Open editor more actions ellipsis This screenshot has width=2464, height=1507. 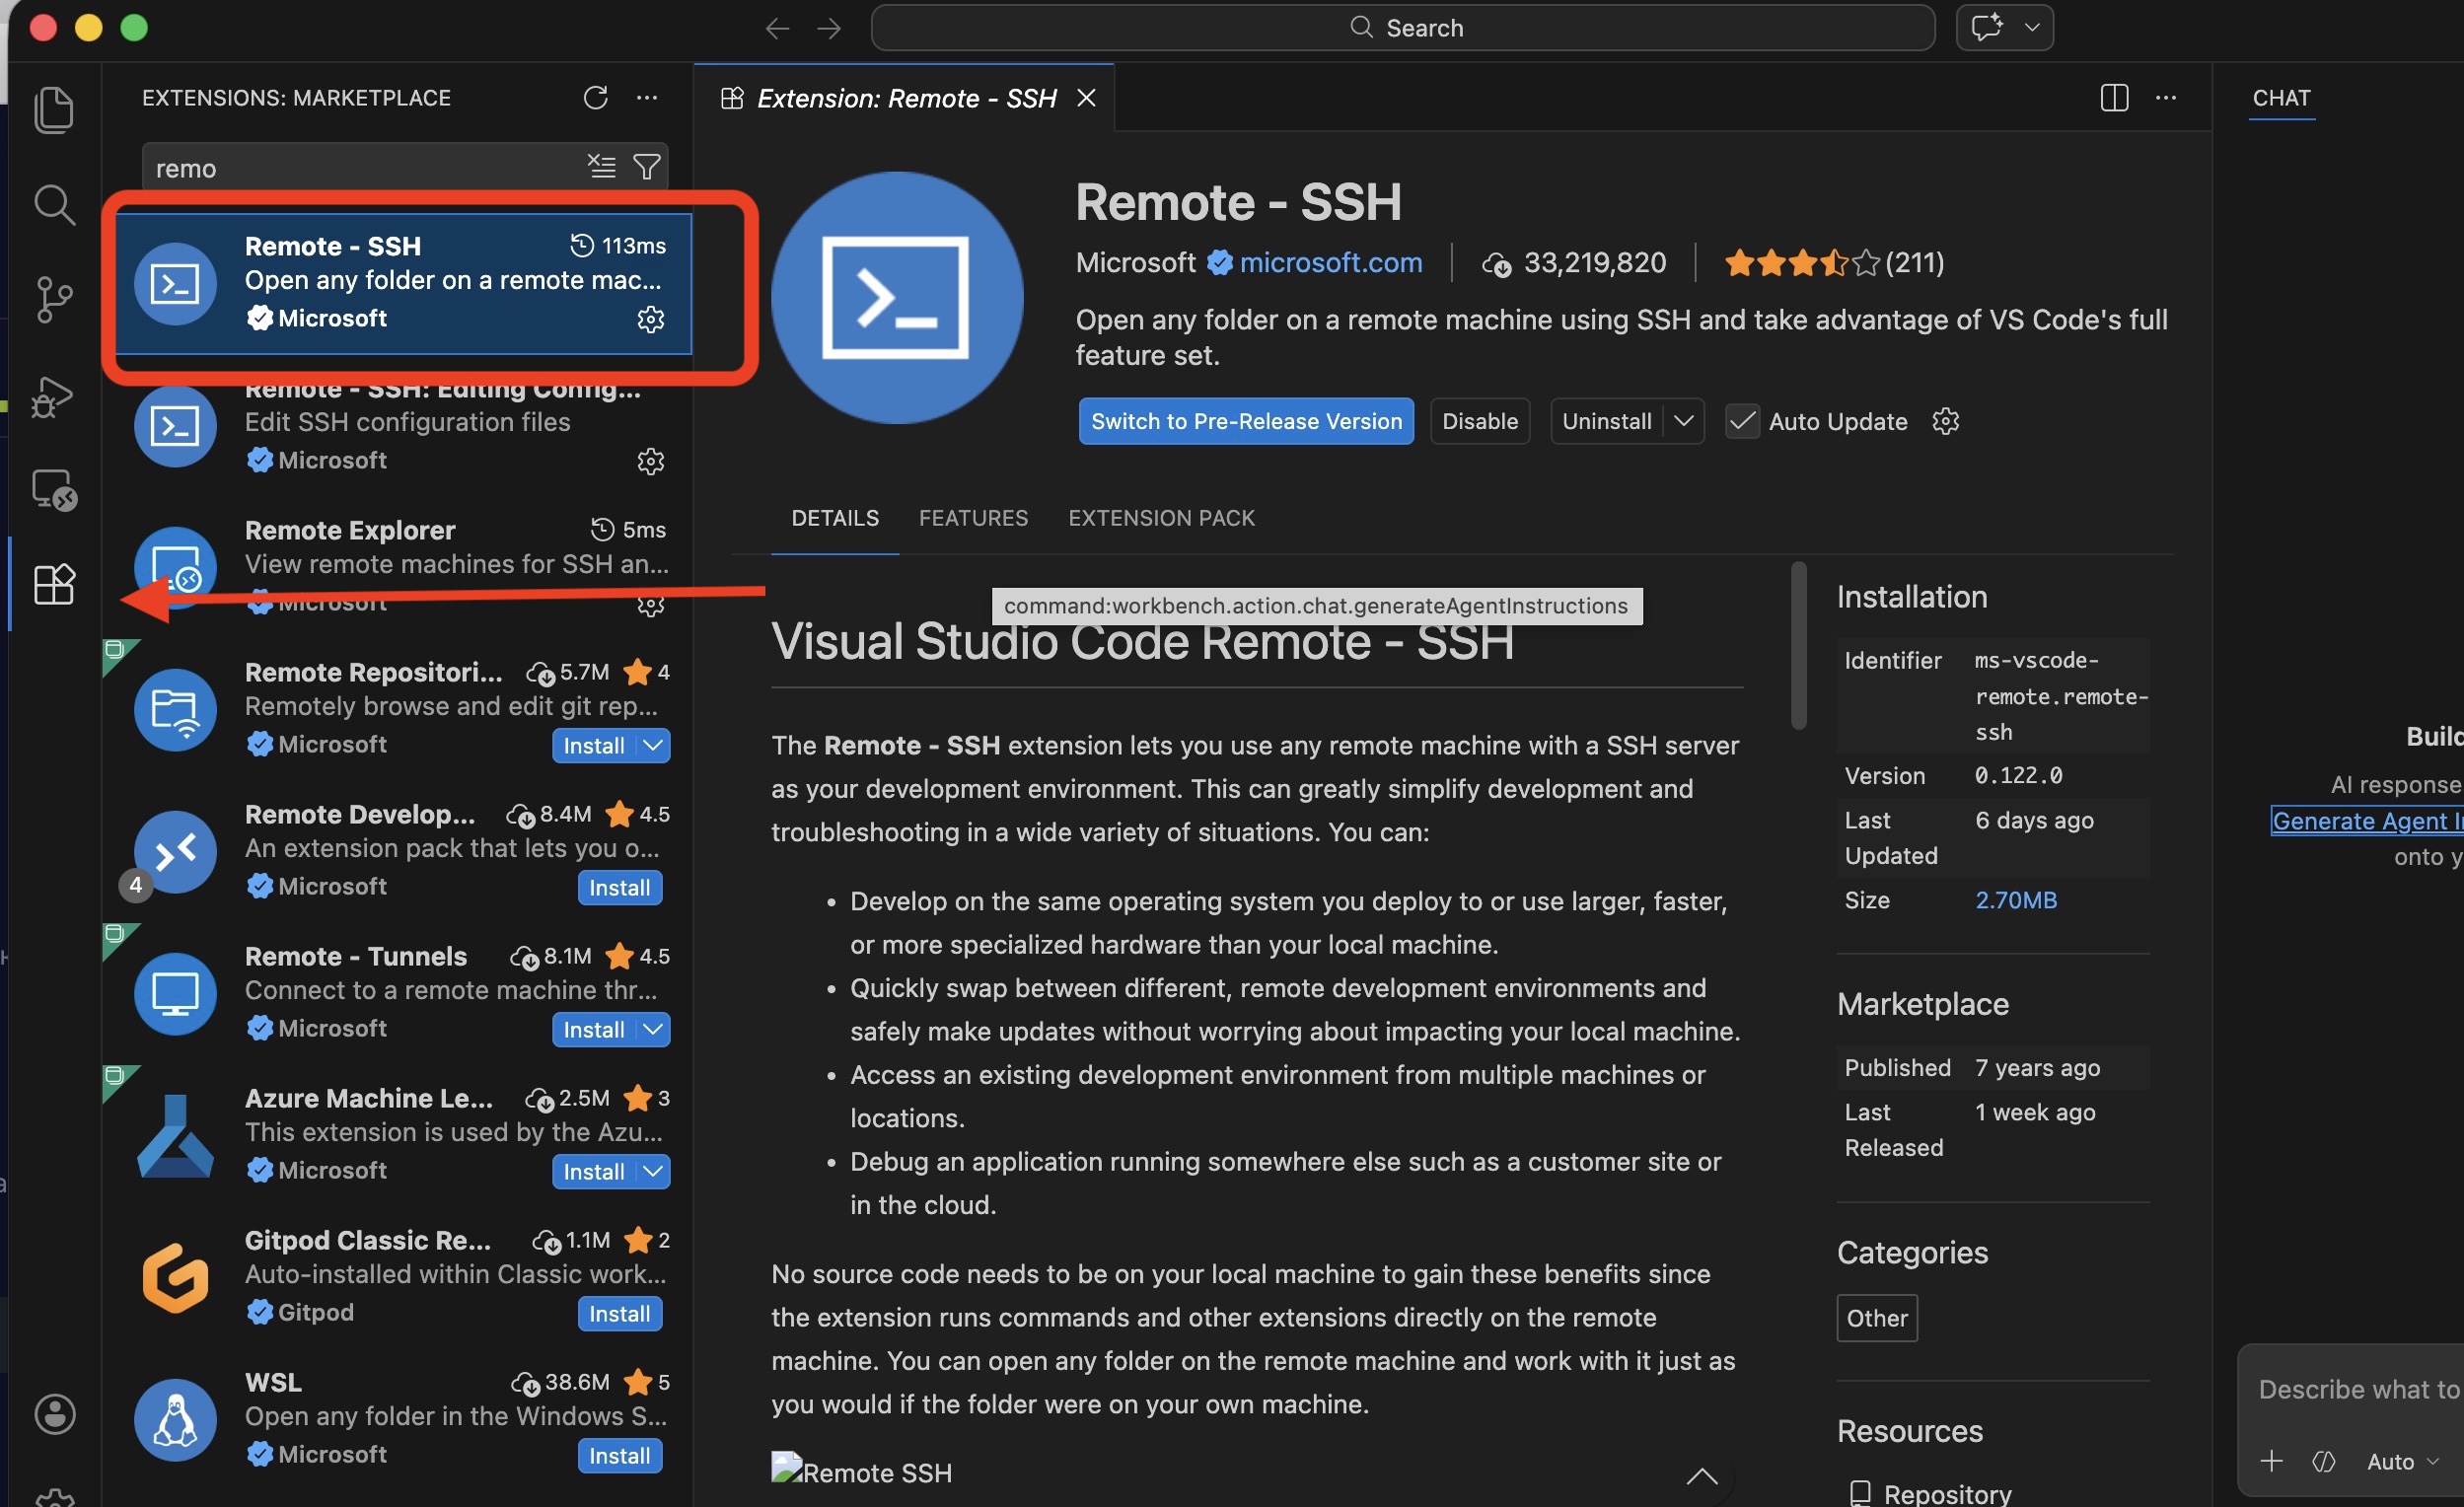(2166, 98)
